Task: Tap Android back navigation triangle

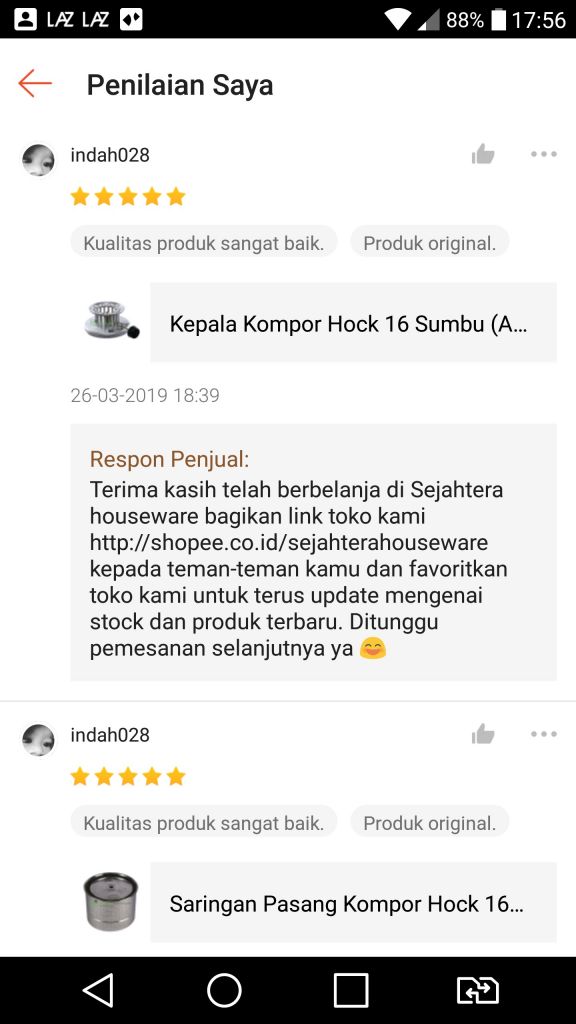Action: (99, 990)
